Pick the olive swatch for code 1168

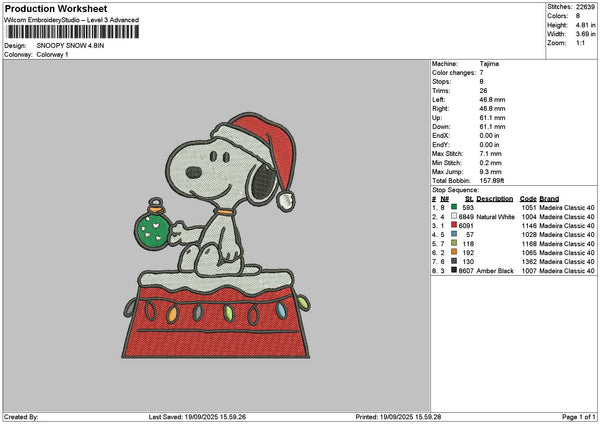tap(454, 243)
